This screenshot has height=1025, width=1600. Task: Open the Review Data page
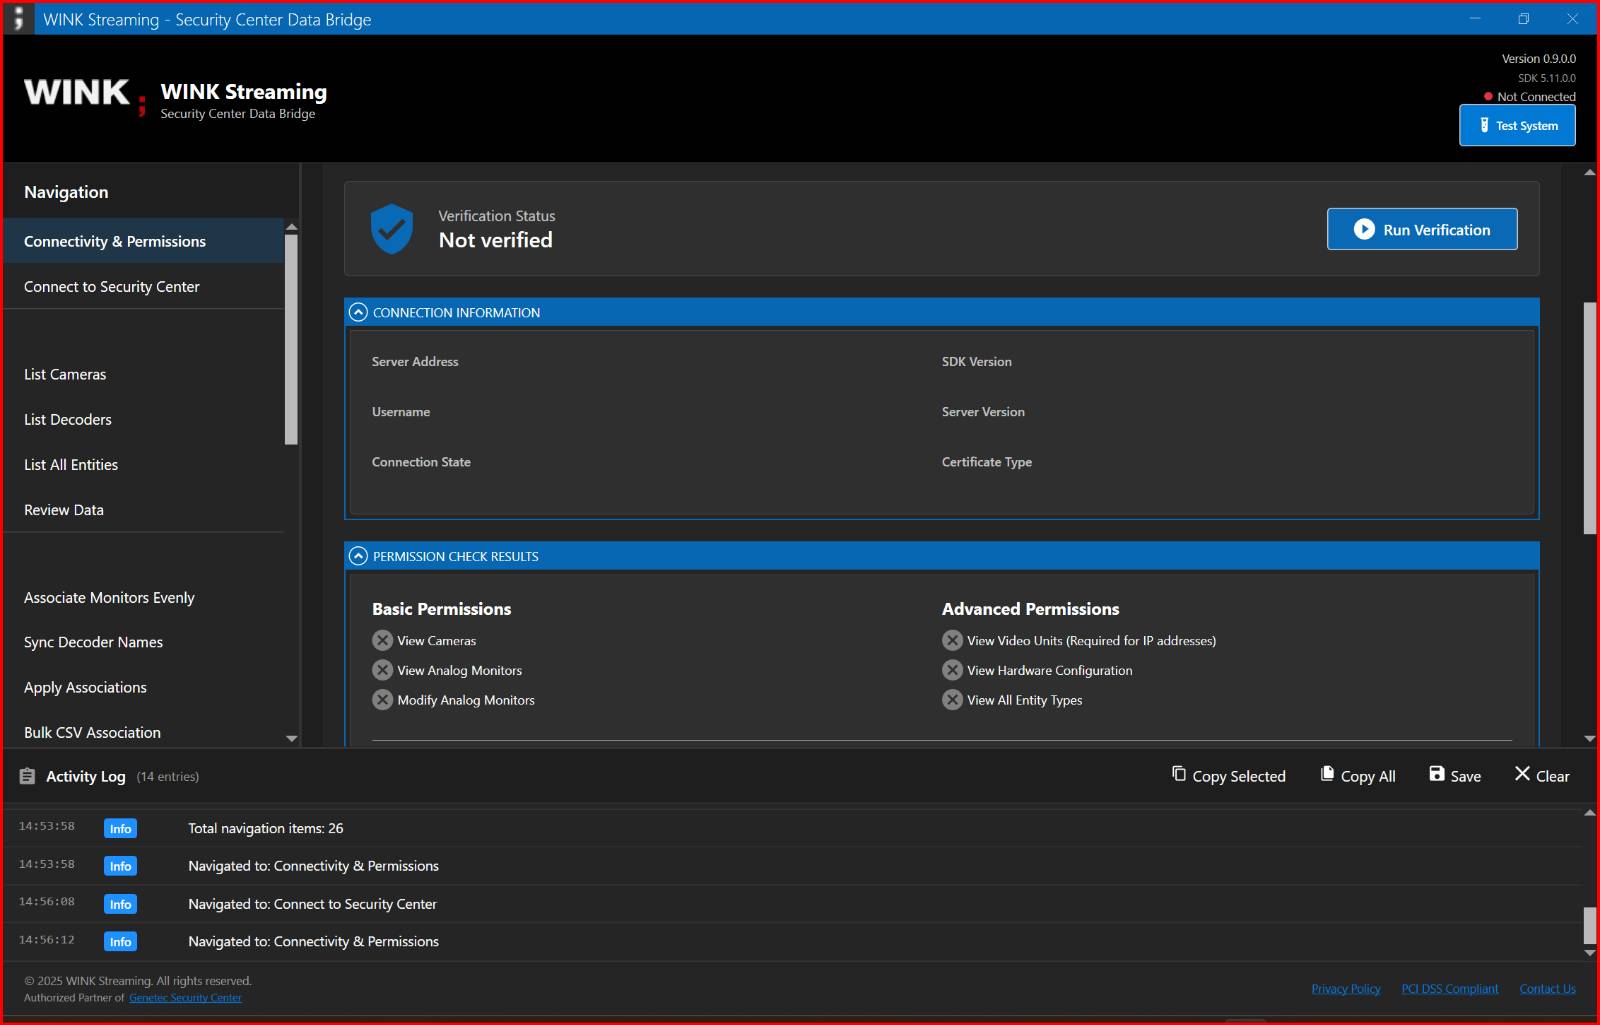point(144,510)
